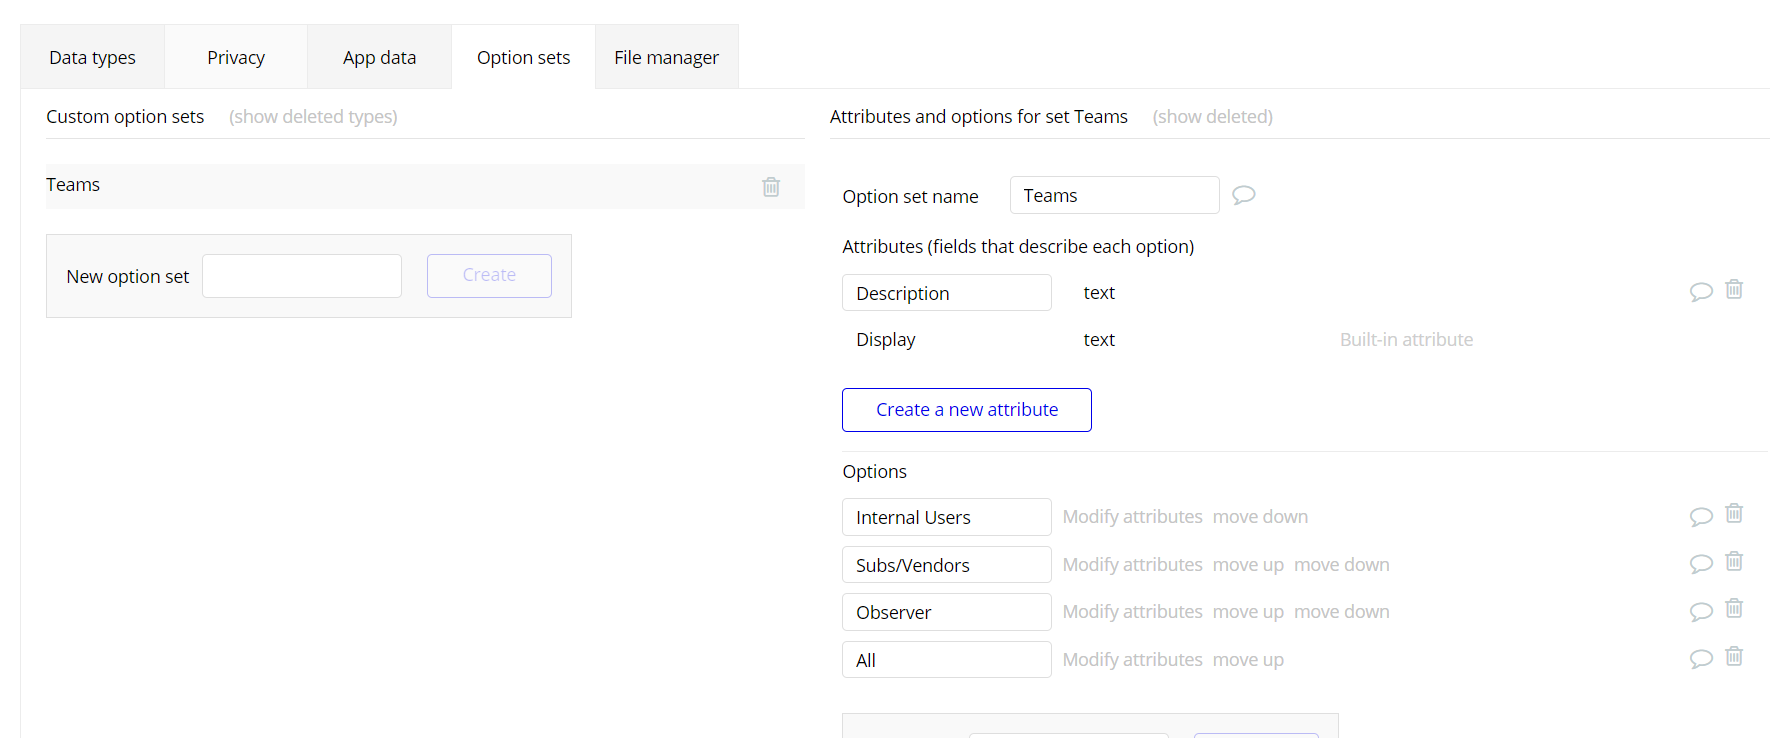Add comment on Description attribute
Image resolution: width=1770 pixels, height=738 pixels.
(x=1701, y=292)
